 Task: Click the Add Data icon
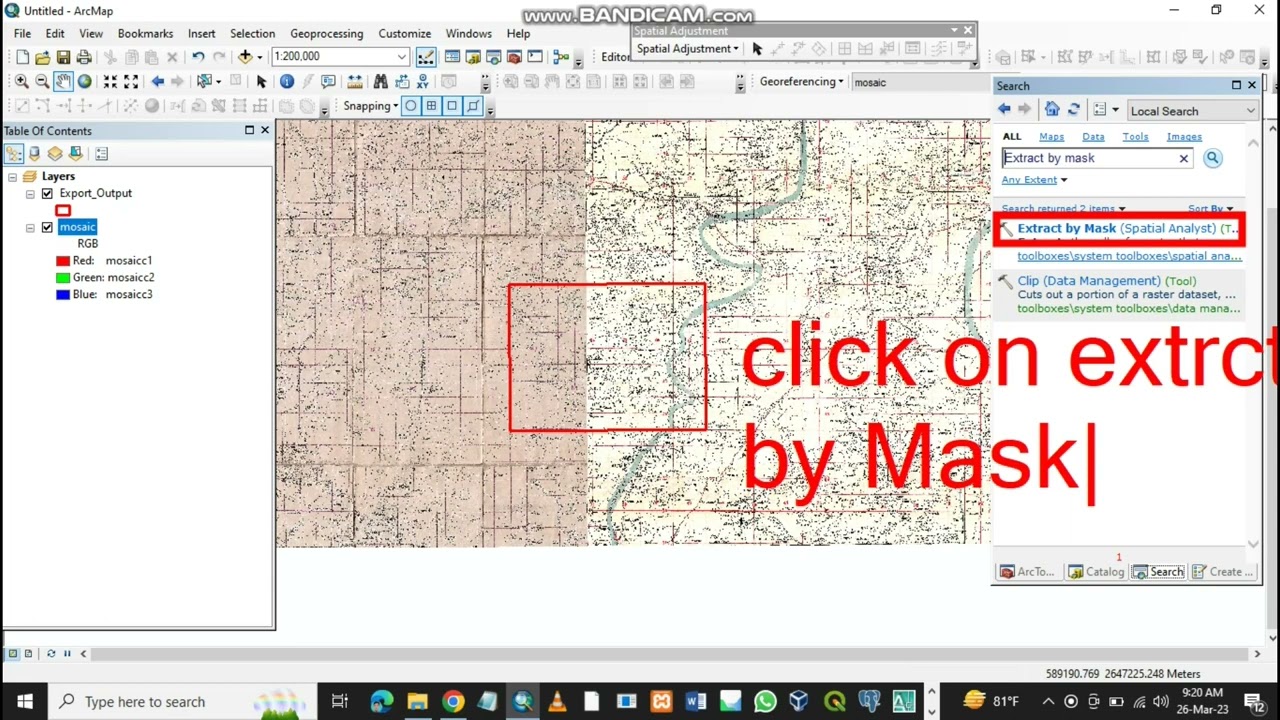click(245, 57)
